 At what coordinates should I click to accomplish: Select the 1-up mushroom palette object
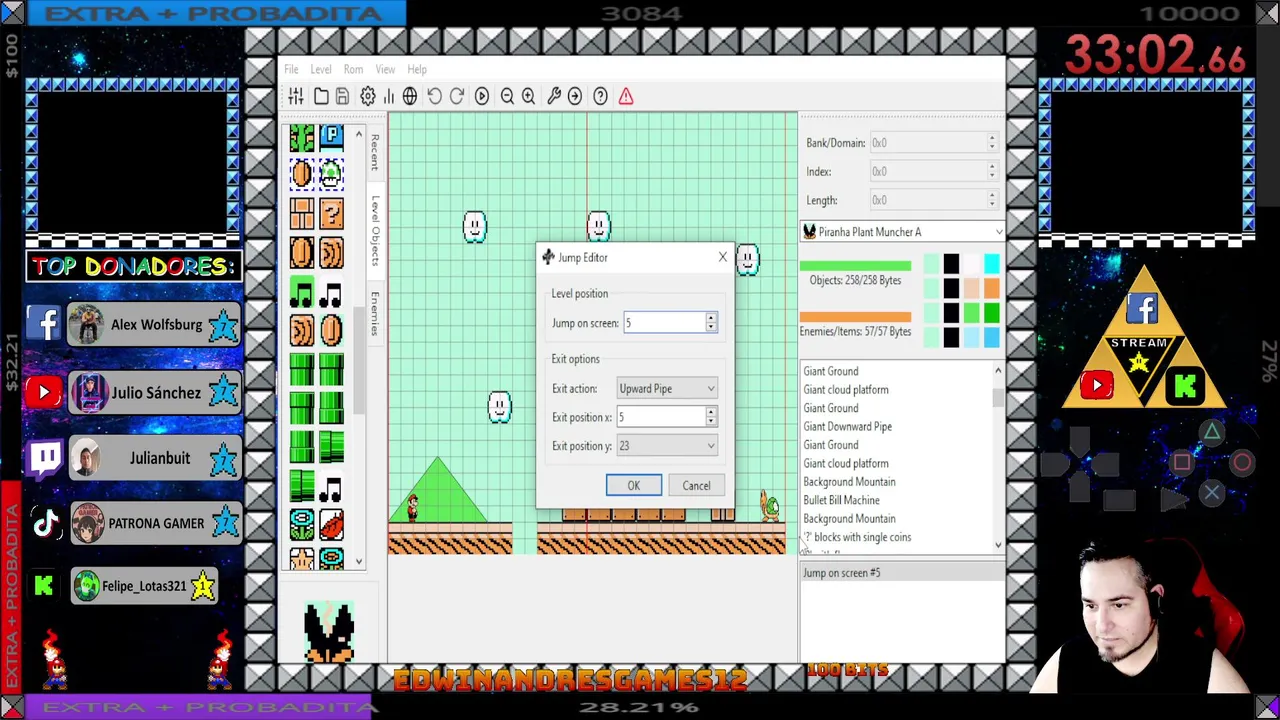331,175
